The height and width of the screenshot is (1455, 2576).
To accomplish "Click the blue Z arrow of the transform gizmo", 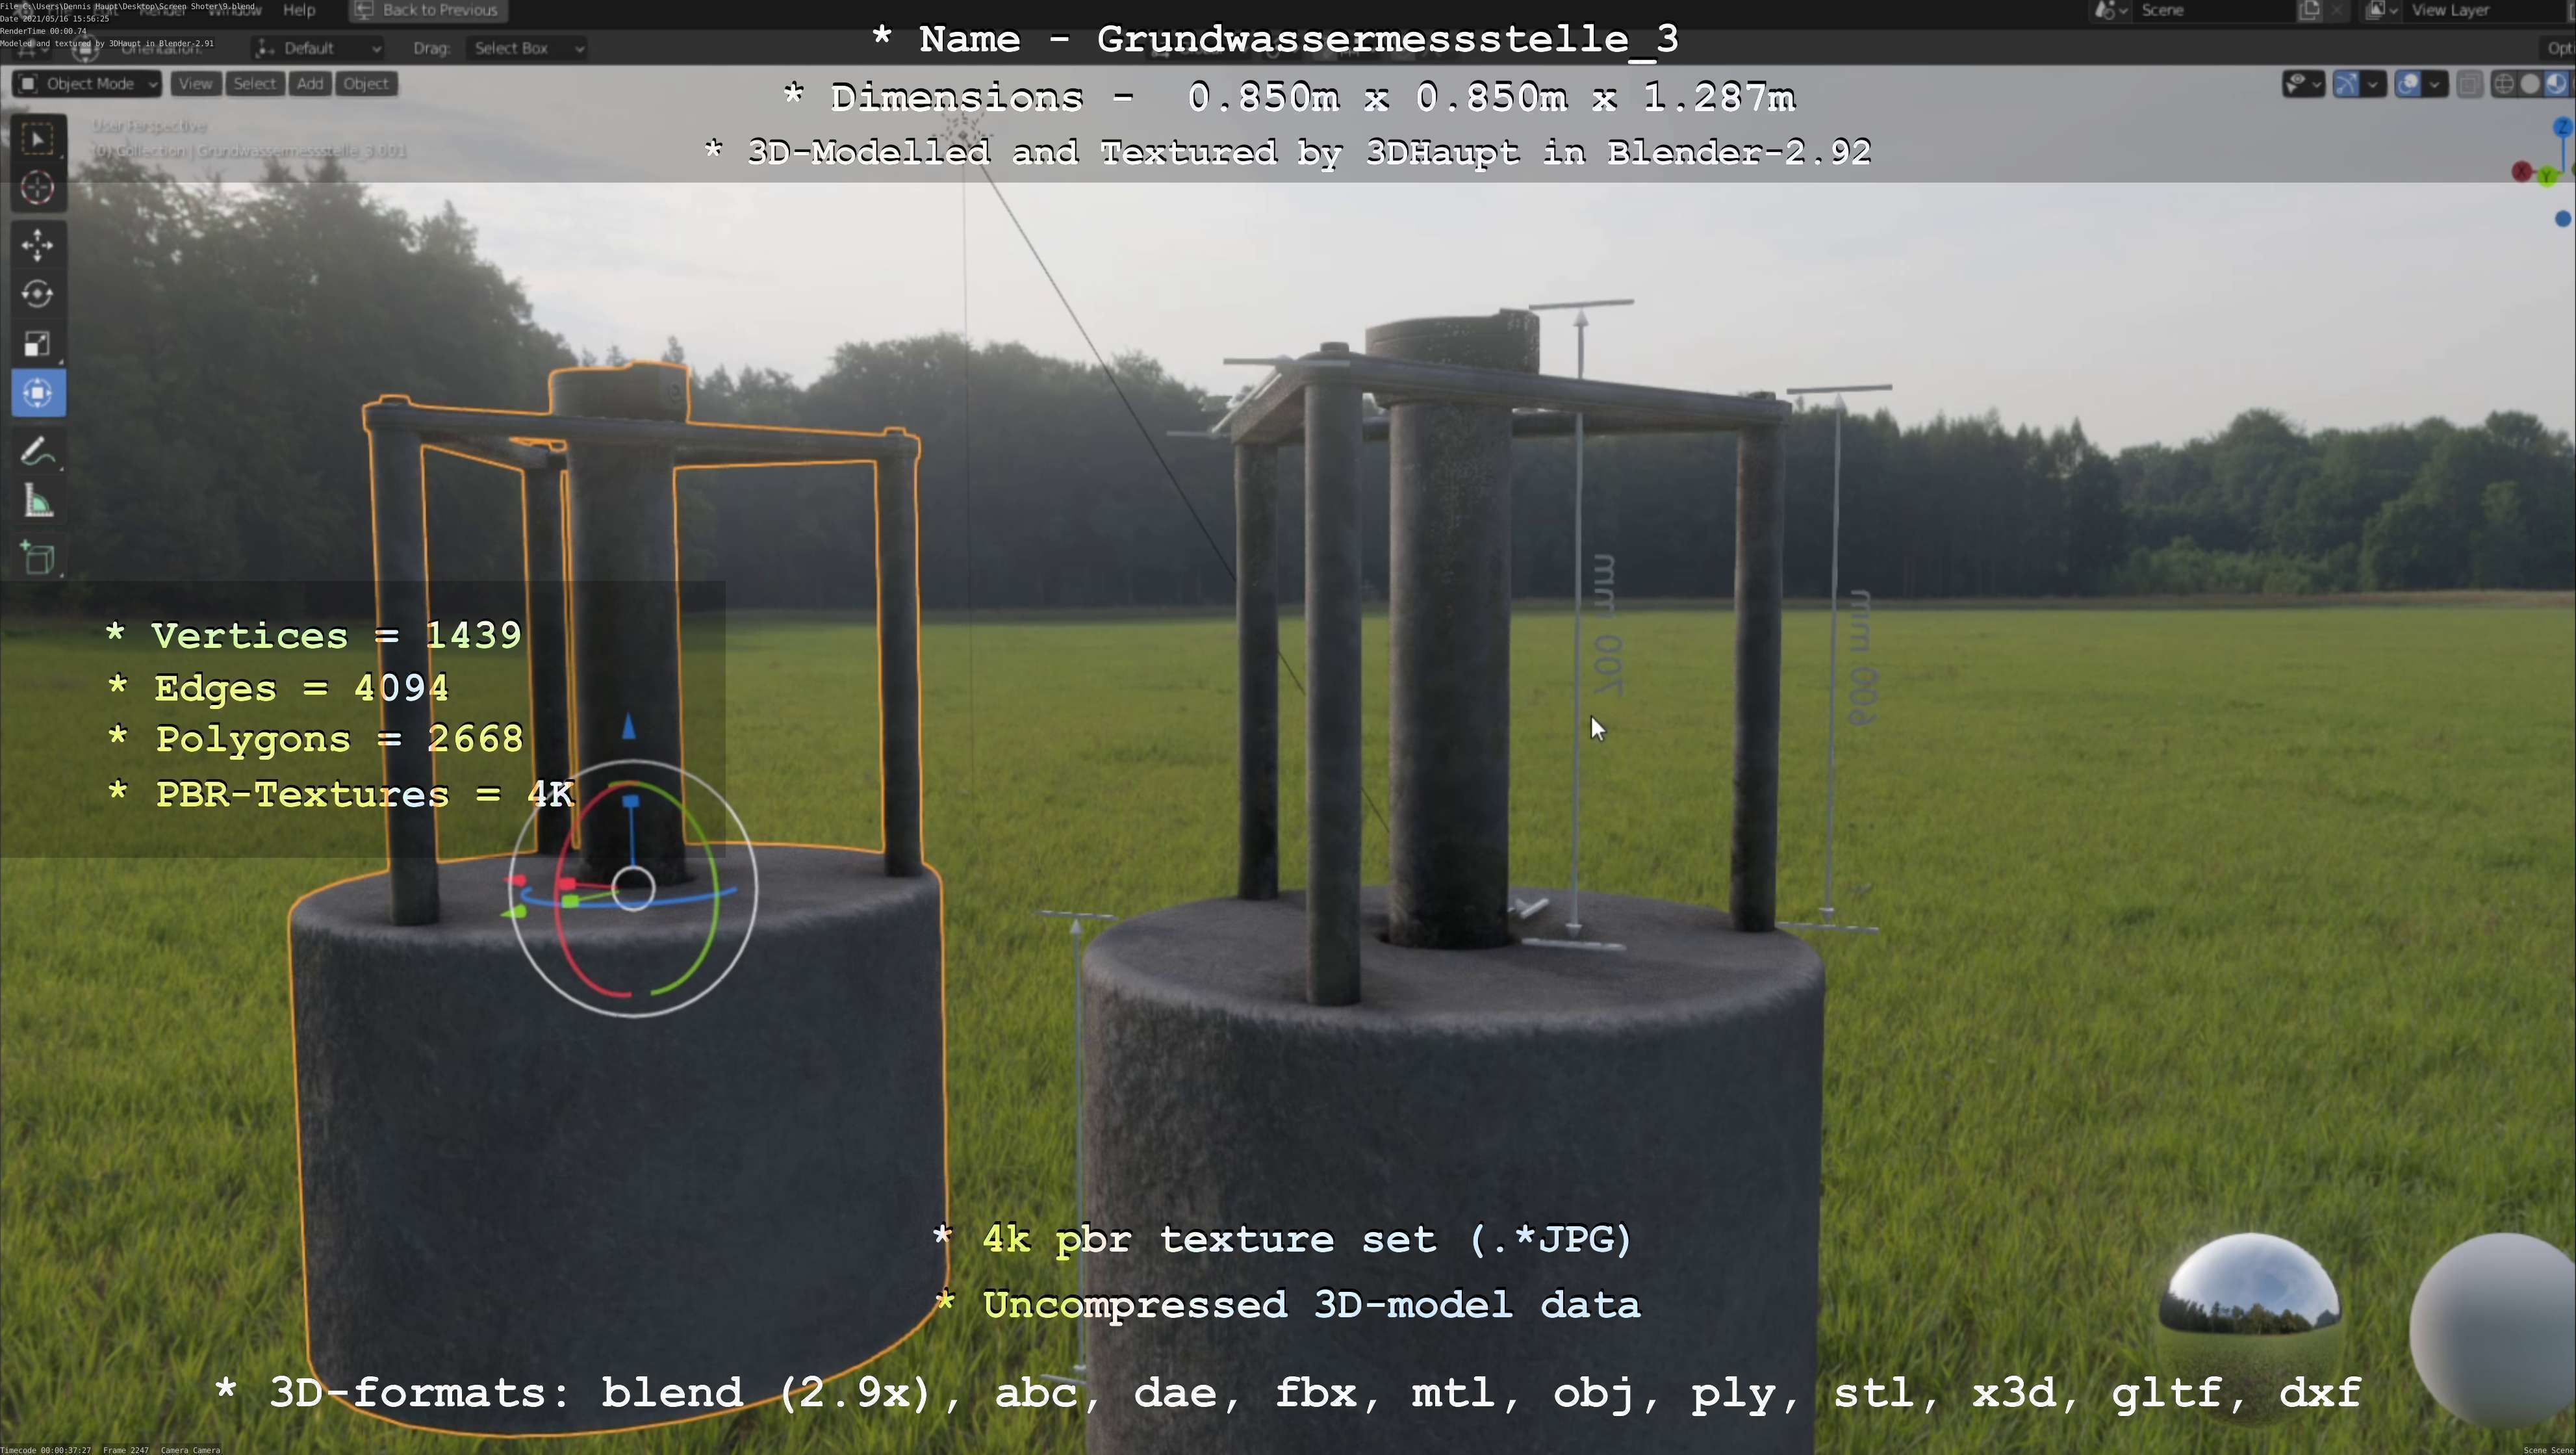I will pos(629,727).
